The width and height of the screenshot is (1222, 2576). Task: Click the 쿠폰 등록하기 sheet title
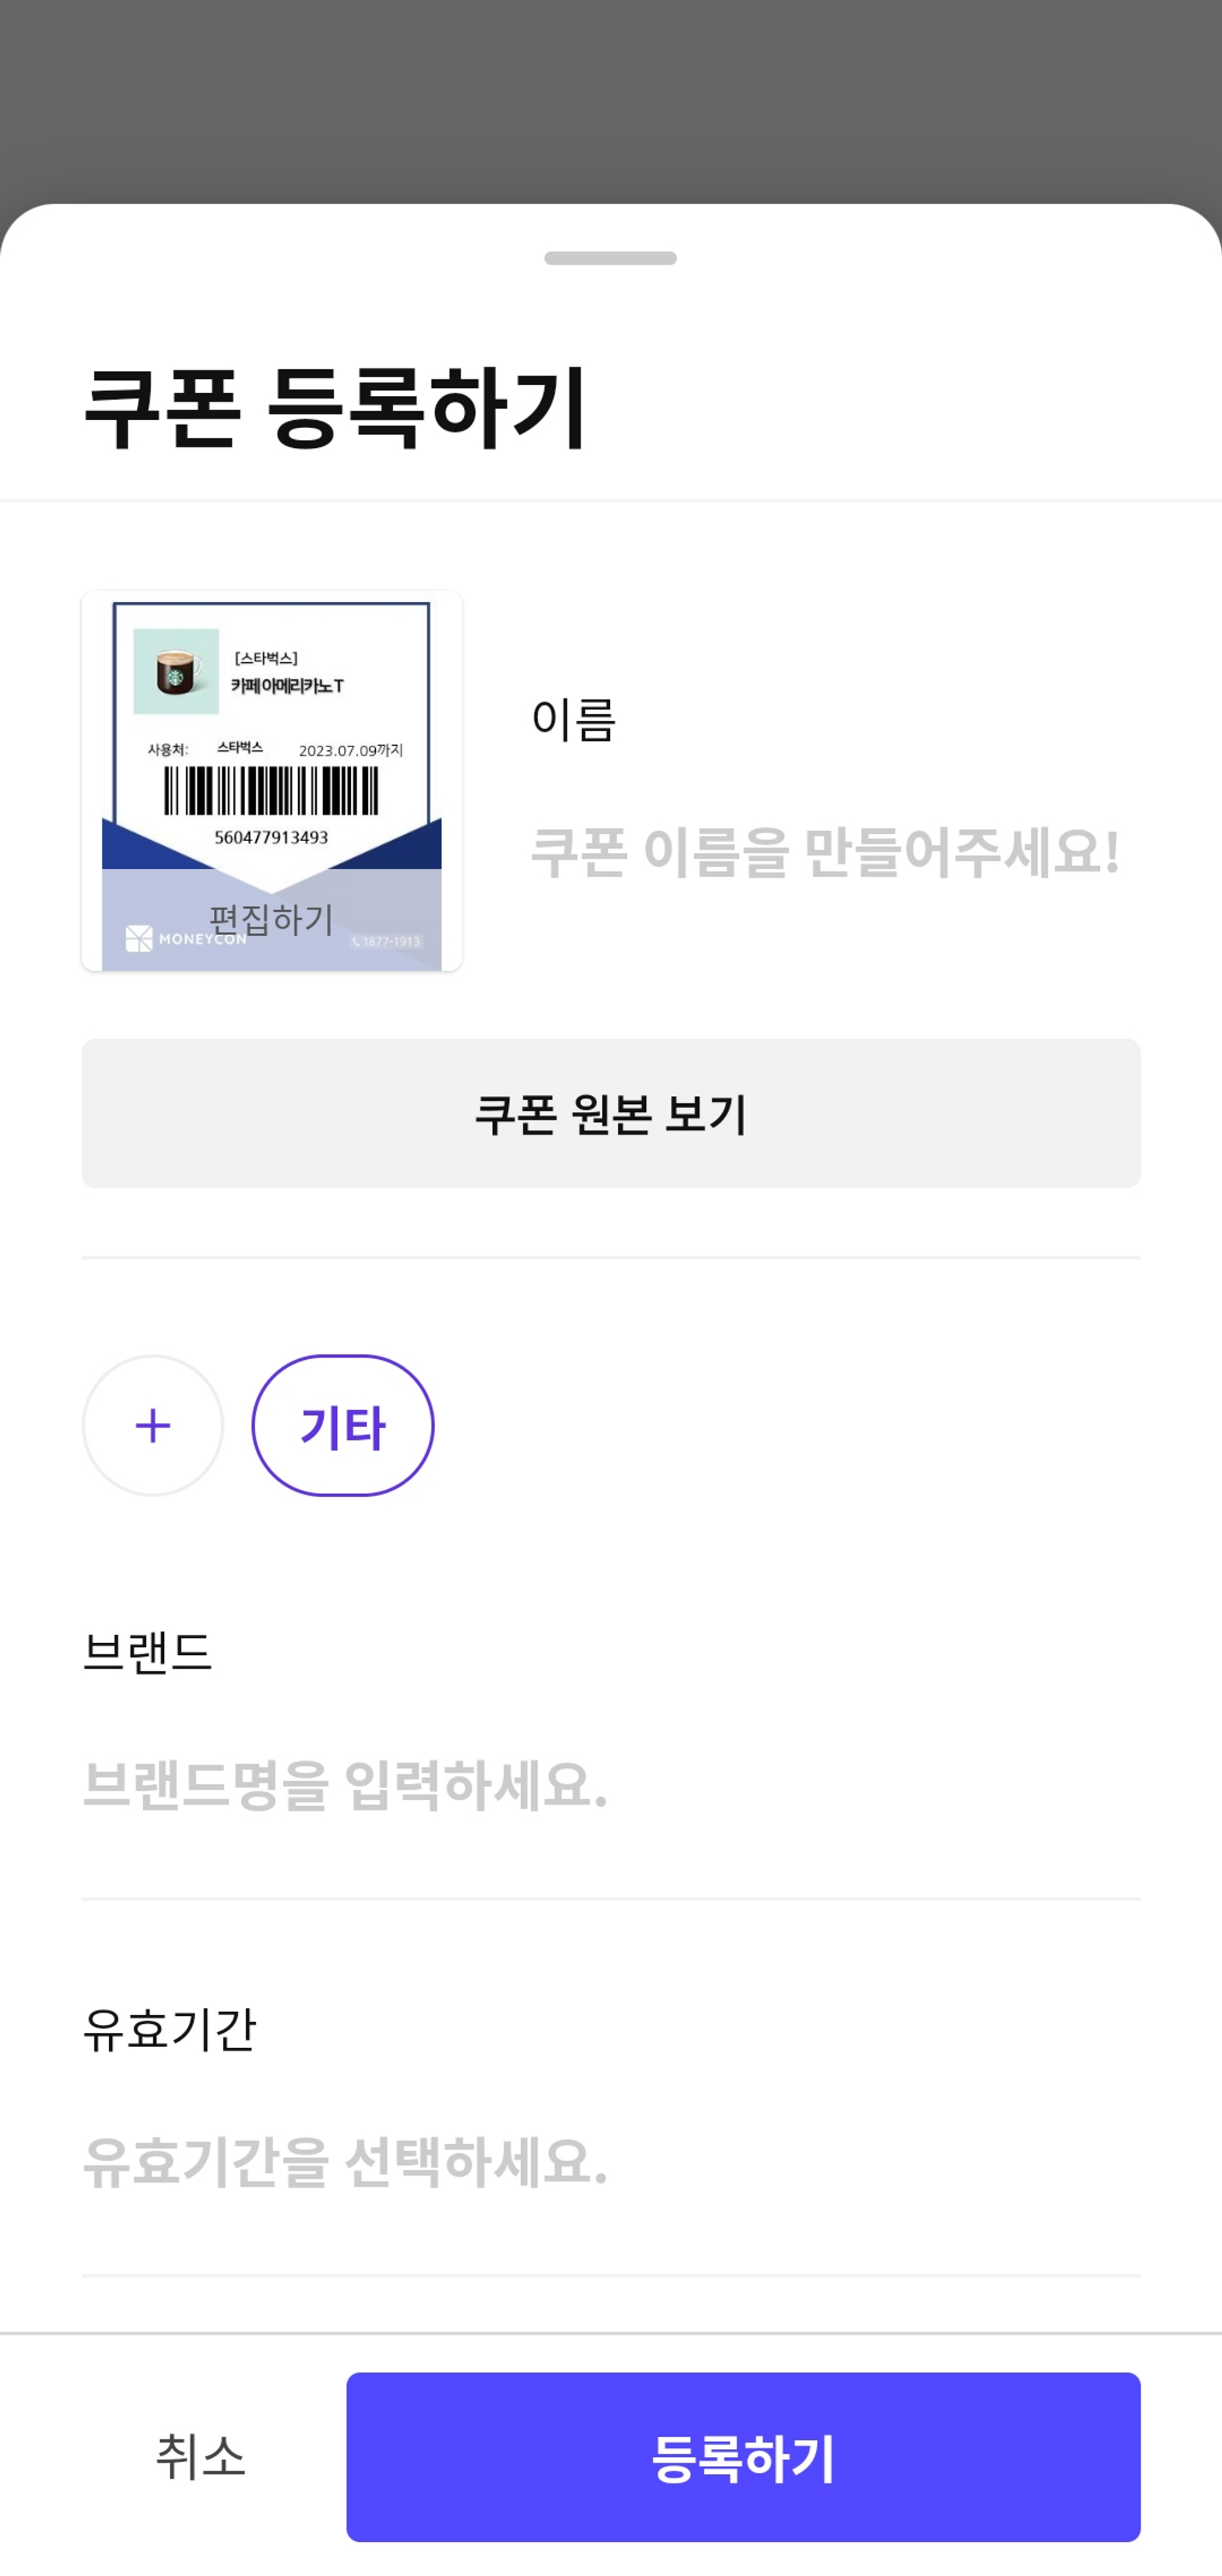(335, 408)
